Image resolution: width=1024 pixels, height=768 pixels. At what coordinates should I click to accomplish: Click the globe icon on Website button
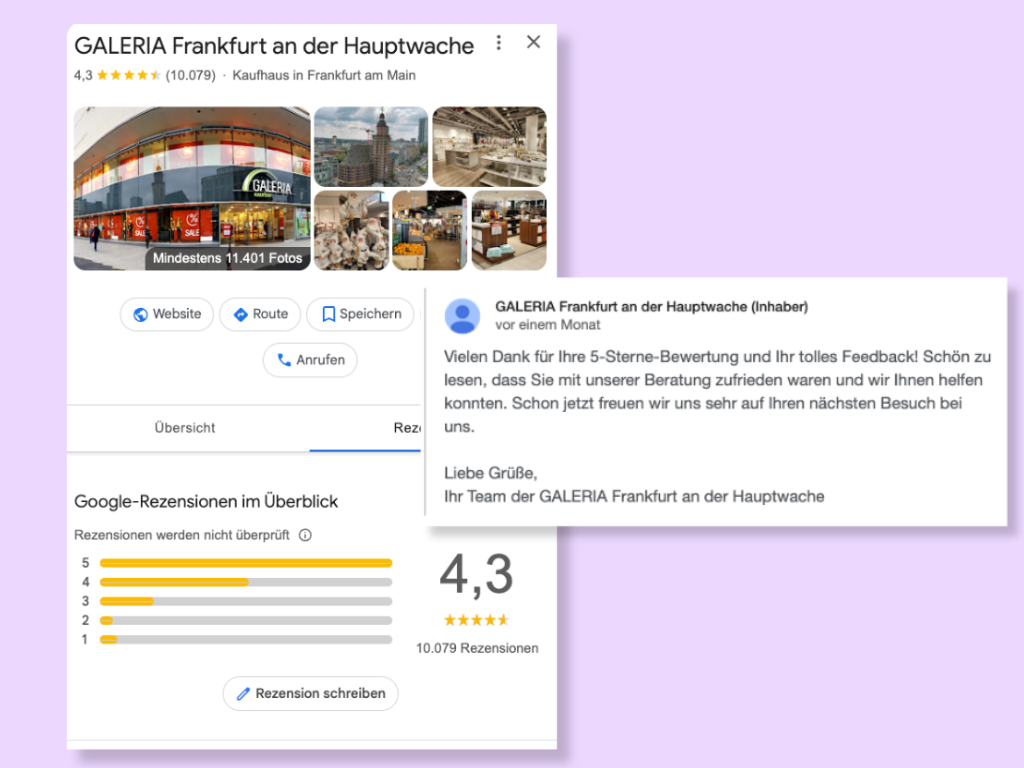click(x=140, y=315)
